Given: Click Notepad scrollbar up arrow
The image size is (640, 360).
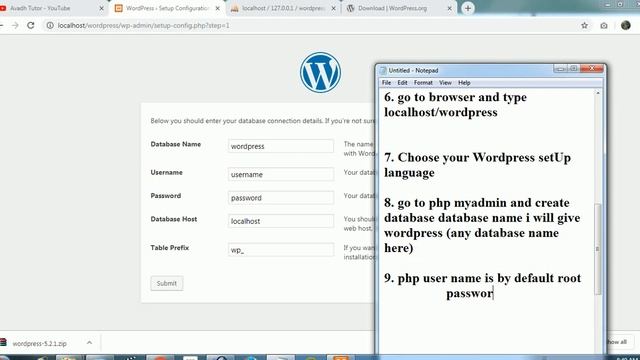Looking at the screenshot, I should pyautogui.click(x=598, y=93).
